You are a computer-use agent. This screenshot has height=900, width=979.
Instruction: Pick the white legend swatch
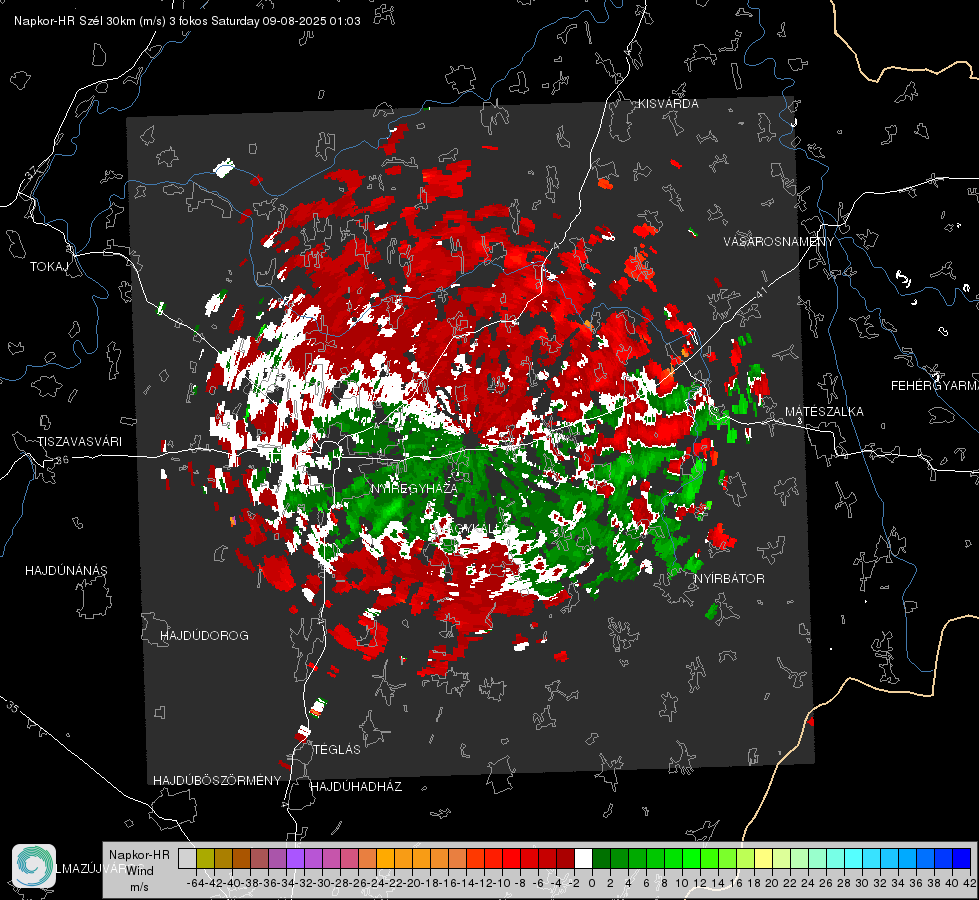(583, 858)
